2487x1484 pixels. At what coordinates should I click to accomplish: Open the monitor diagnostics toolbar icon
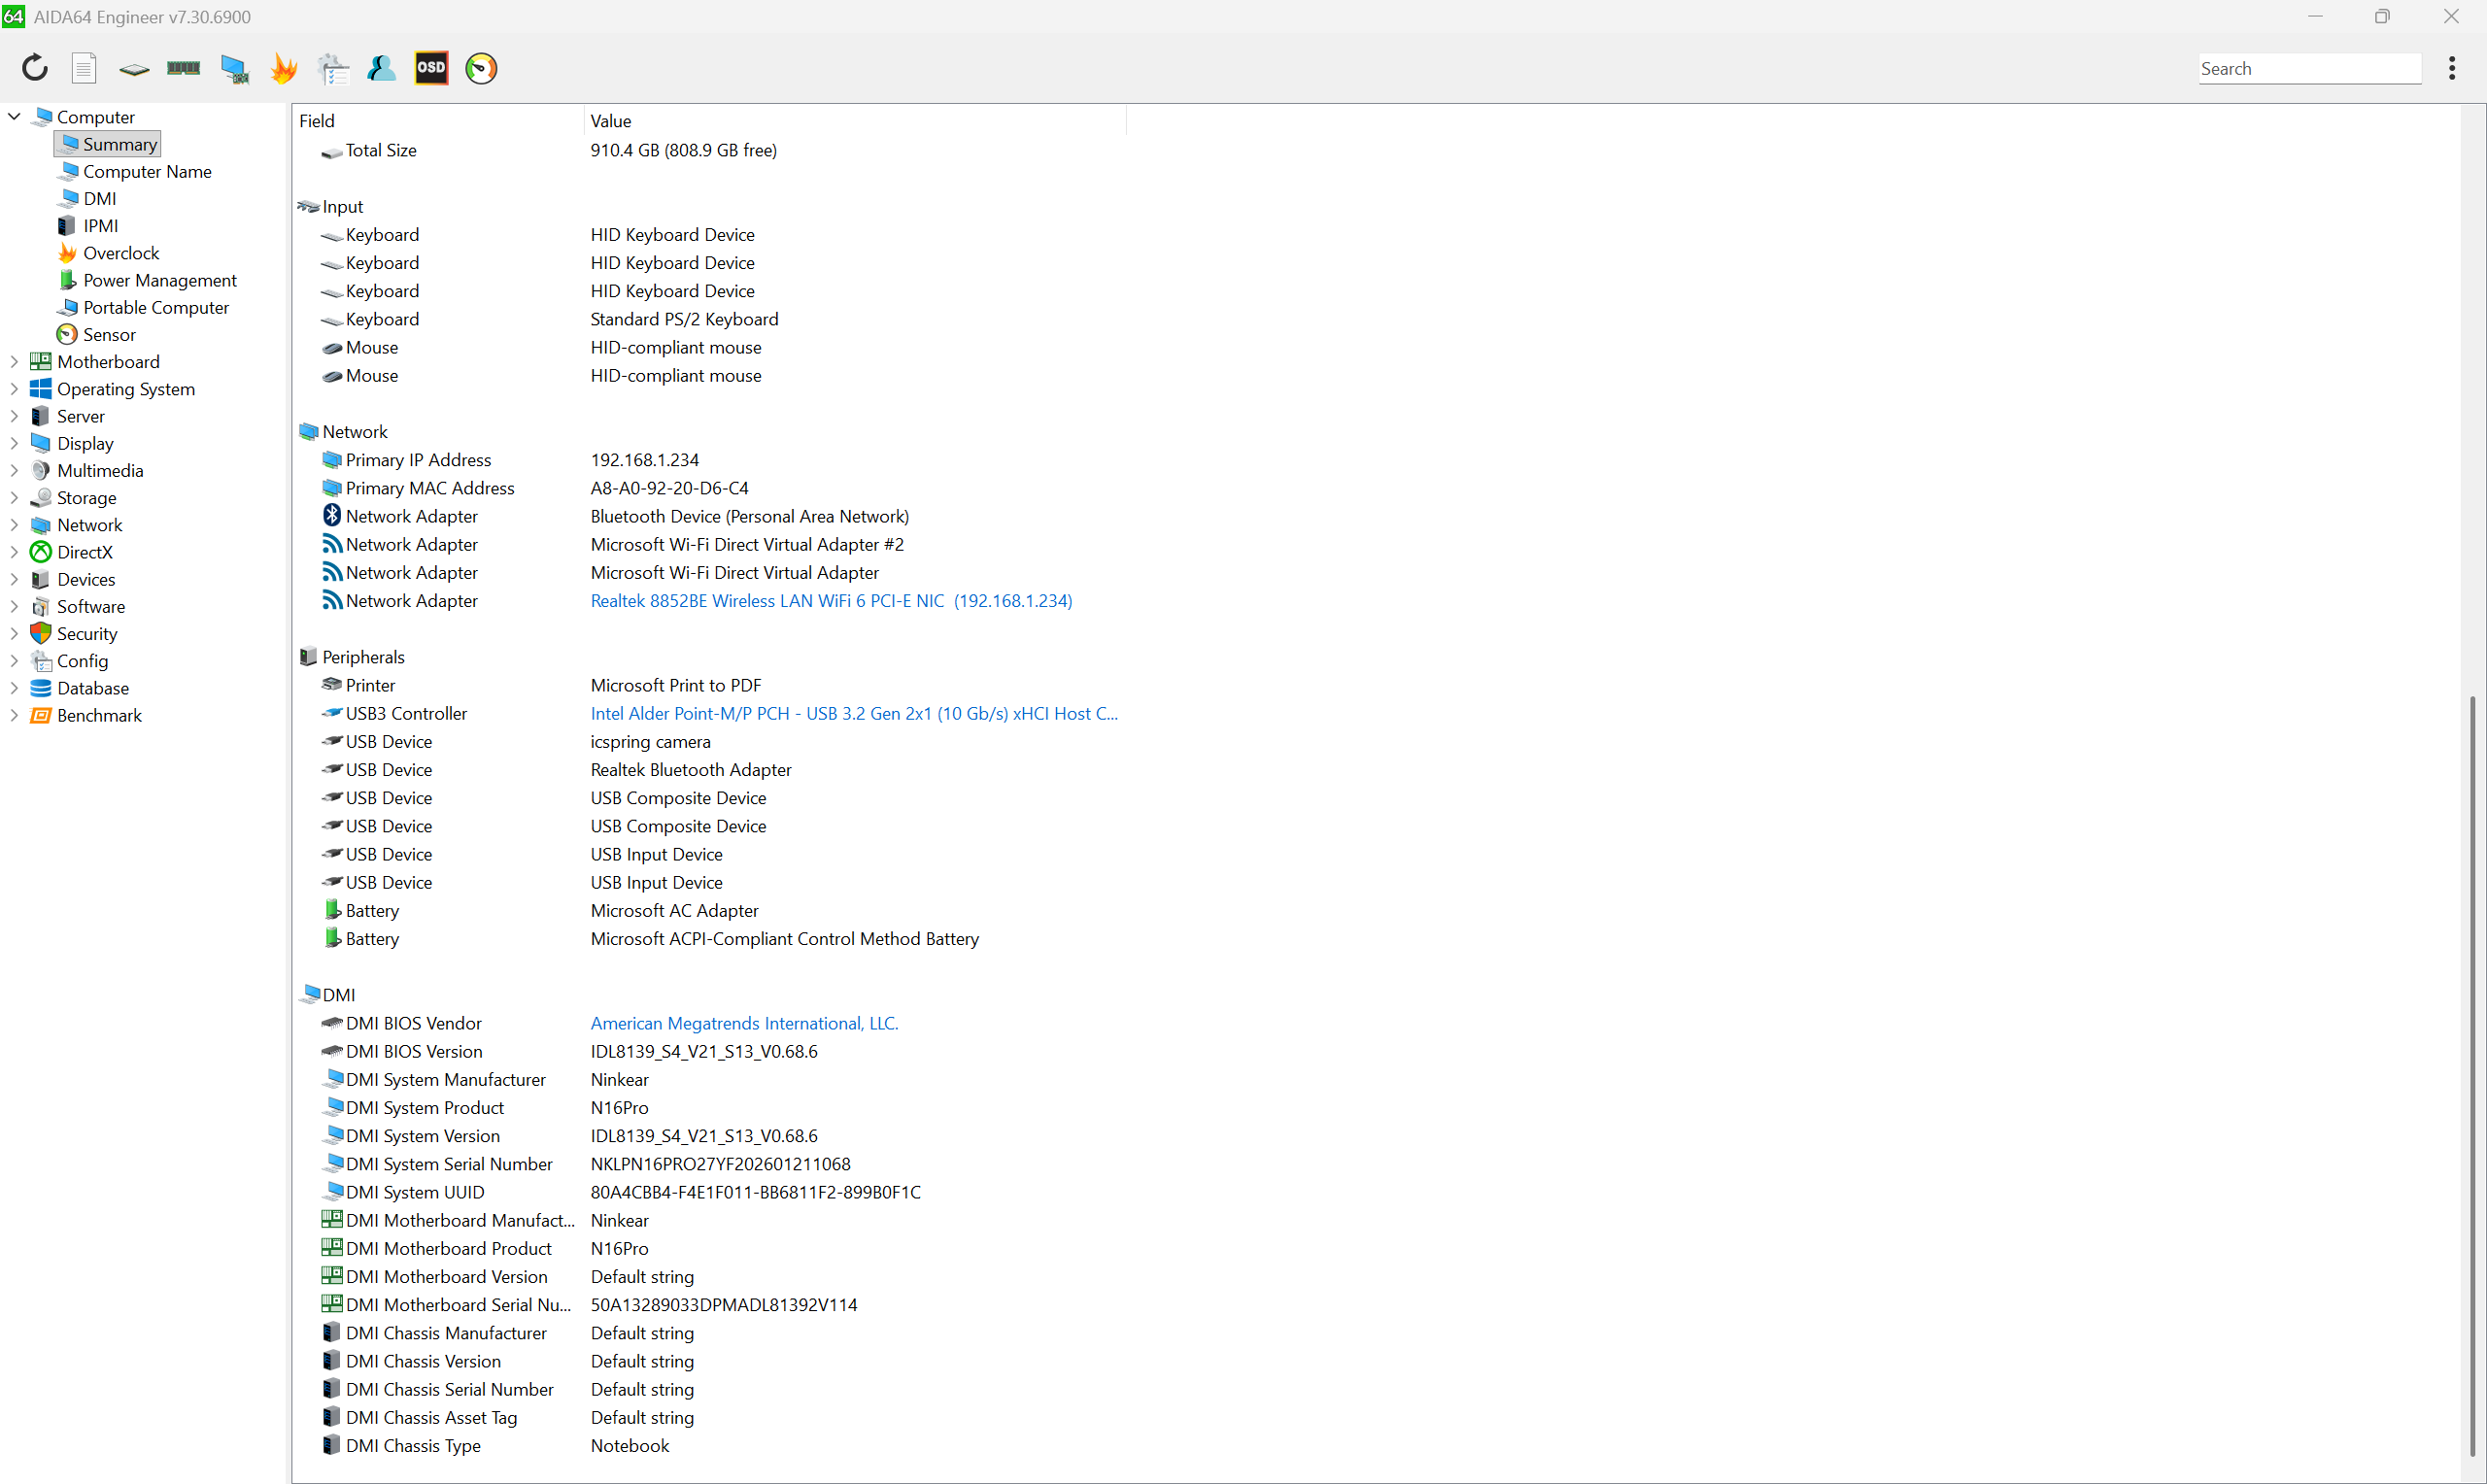234,68
